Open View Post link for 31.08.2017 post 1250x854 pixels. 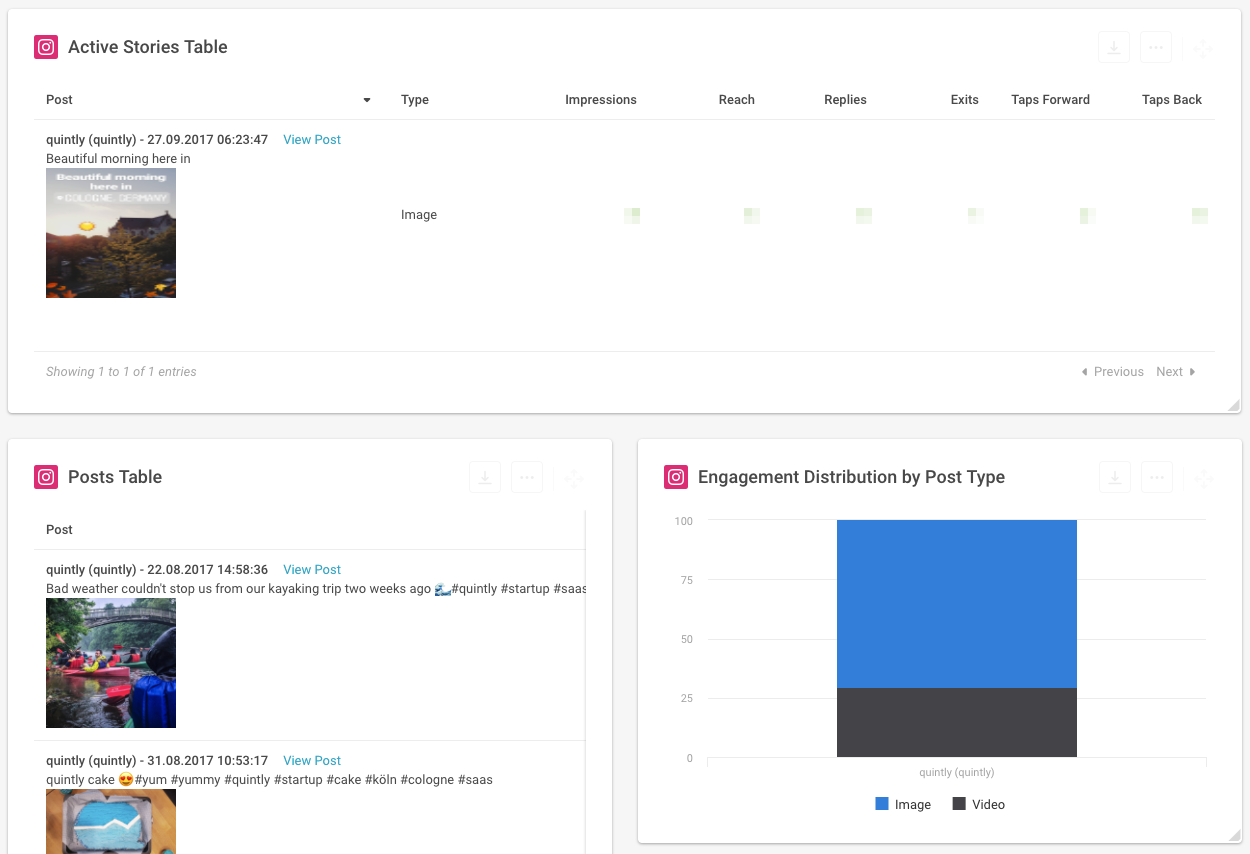[x=312, y=761]
